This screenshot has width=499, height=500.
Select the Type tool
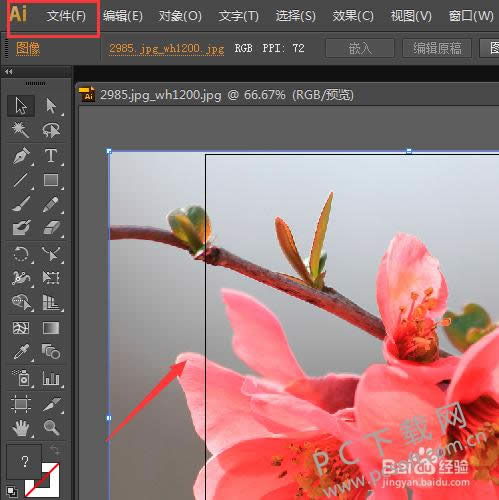pyautogui.click(x=51, y=156)
